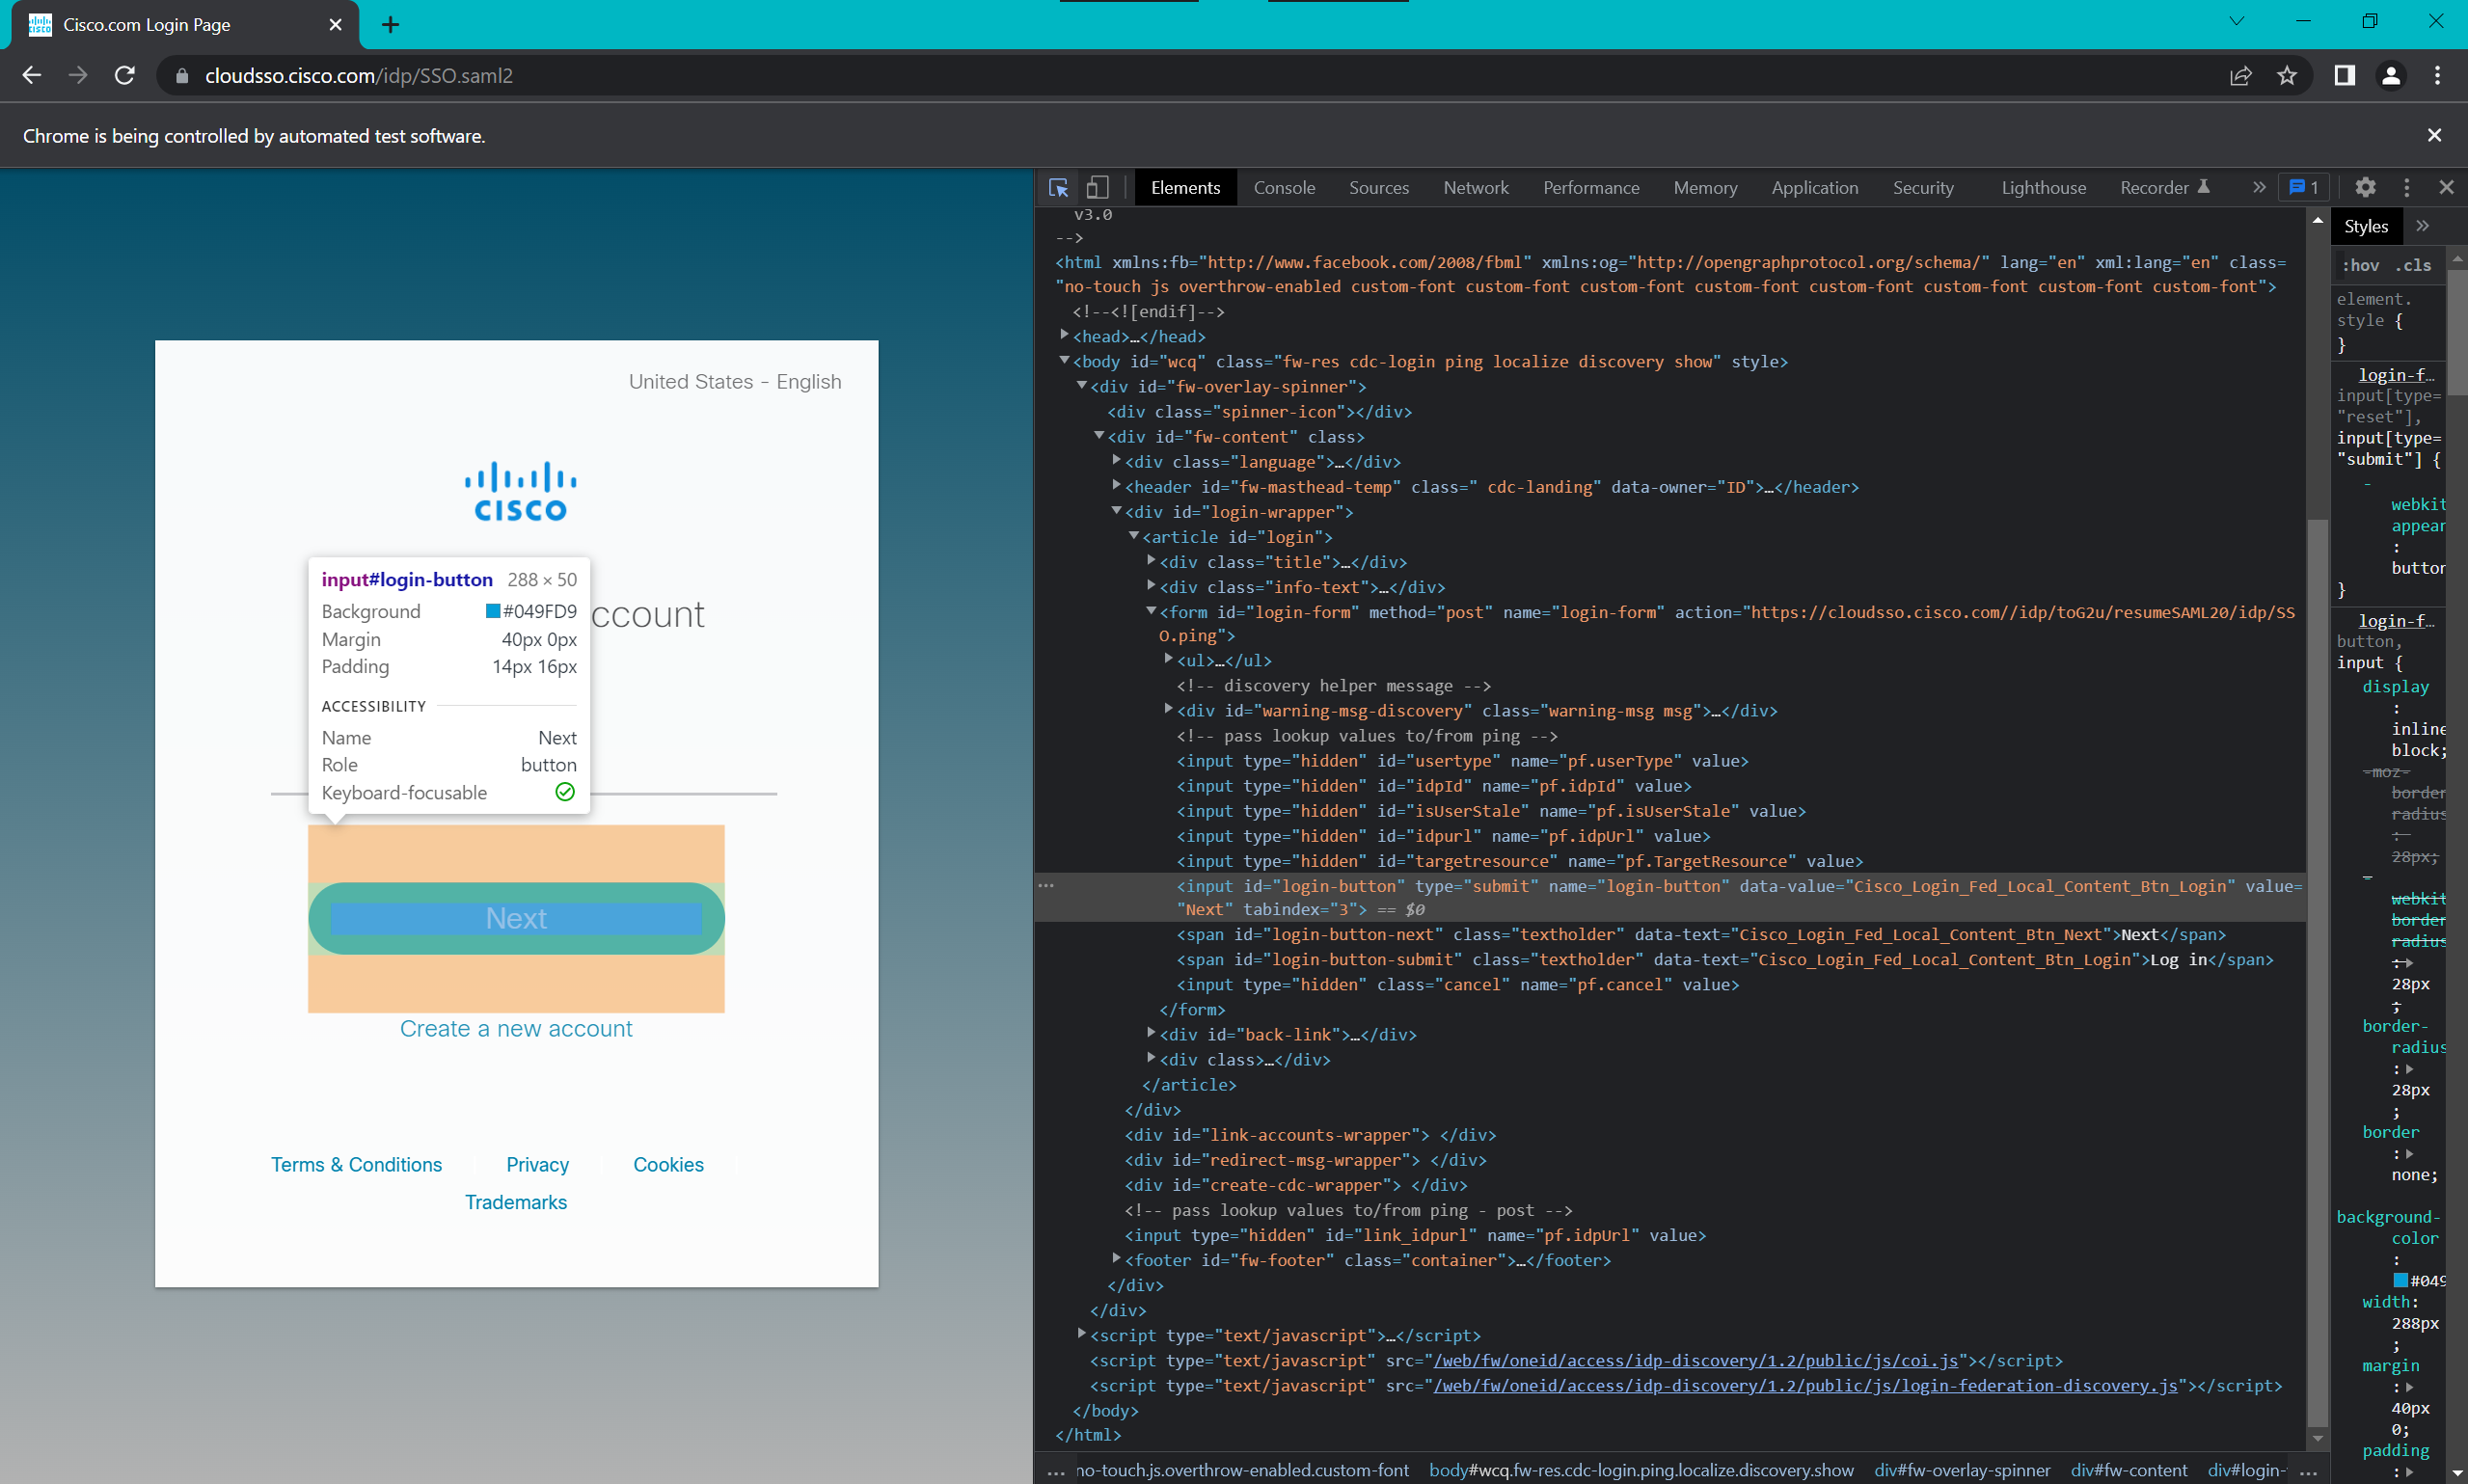Viewport: 2468px width, 1484px height.
Task: Go back in browser history
Action: tap(32, 75)
